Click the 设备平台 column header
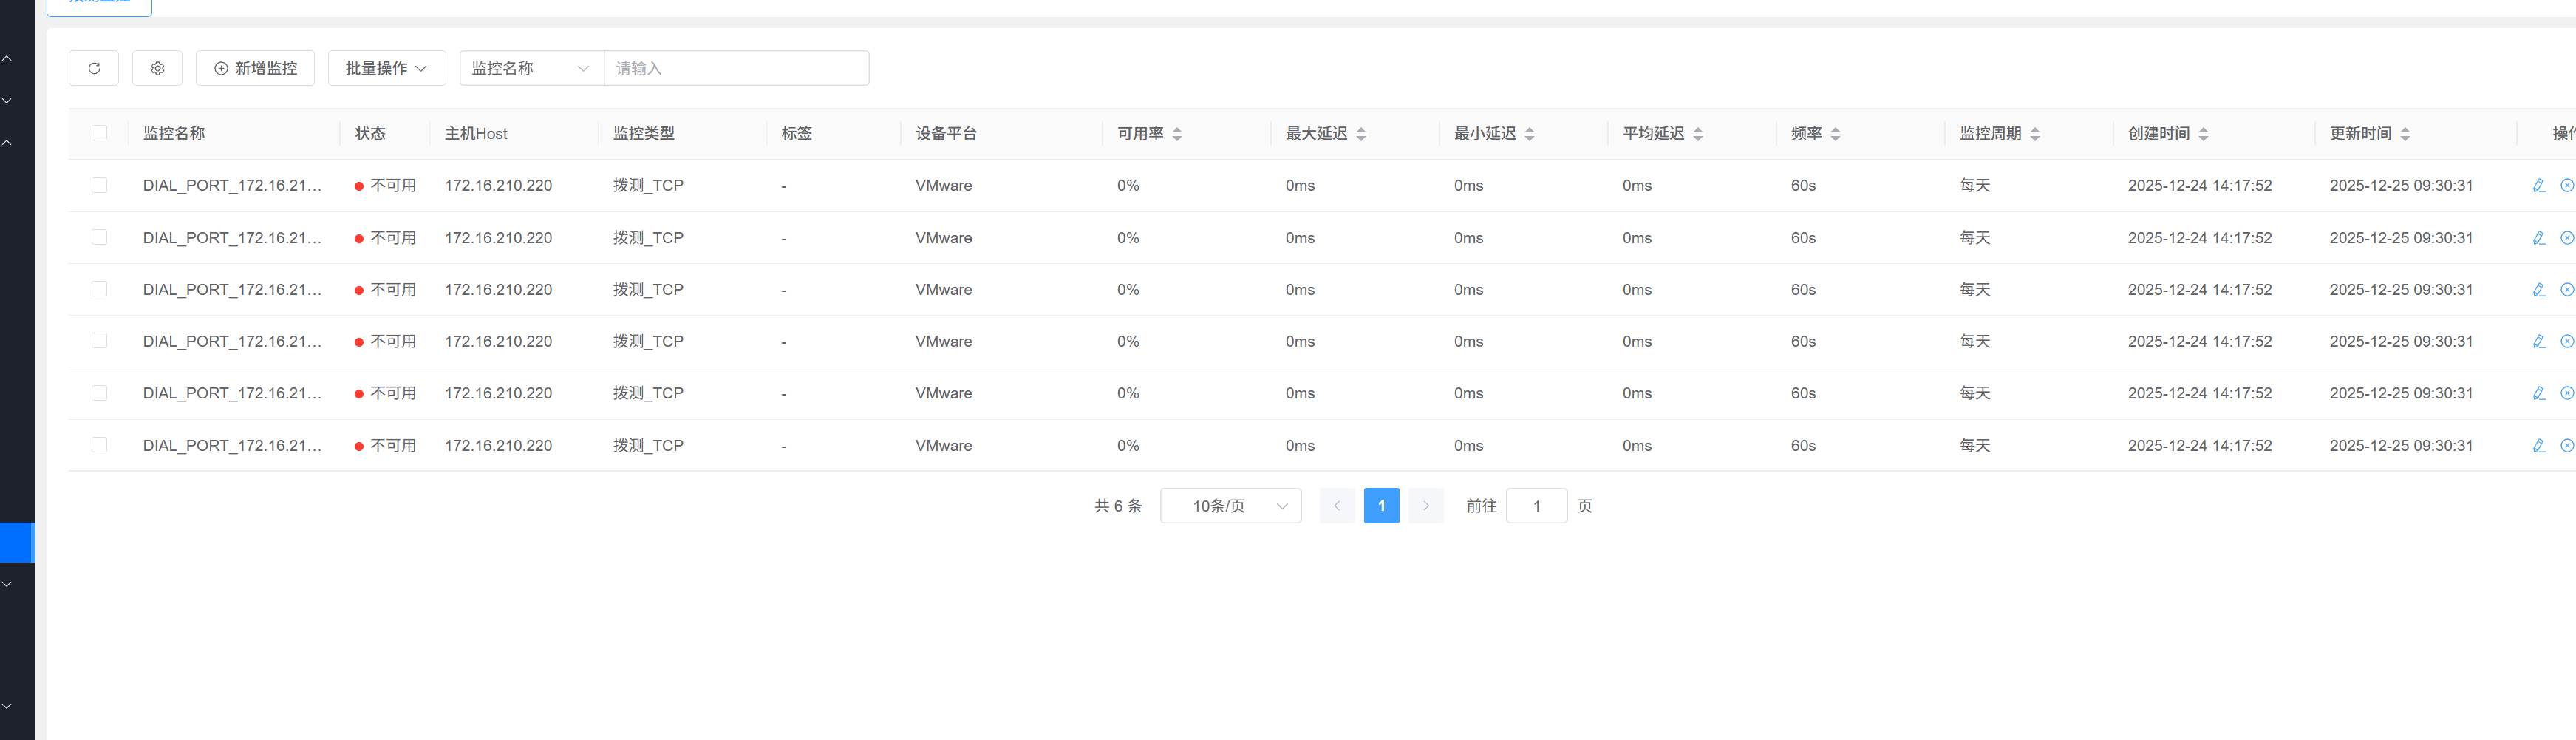 pyautogui.click(x=946, y=133)
